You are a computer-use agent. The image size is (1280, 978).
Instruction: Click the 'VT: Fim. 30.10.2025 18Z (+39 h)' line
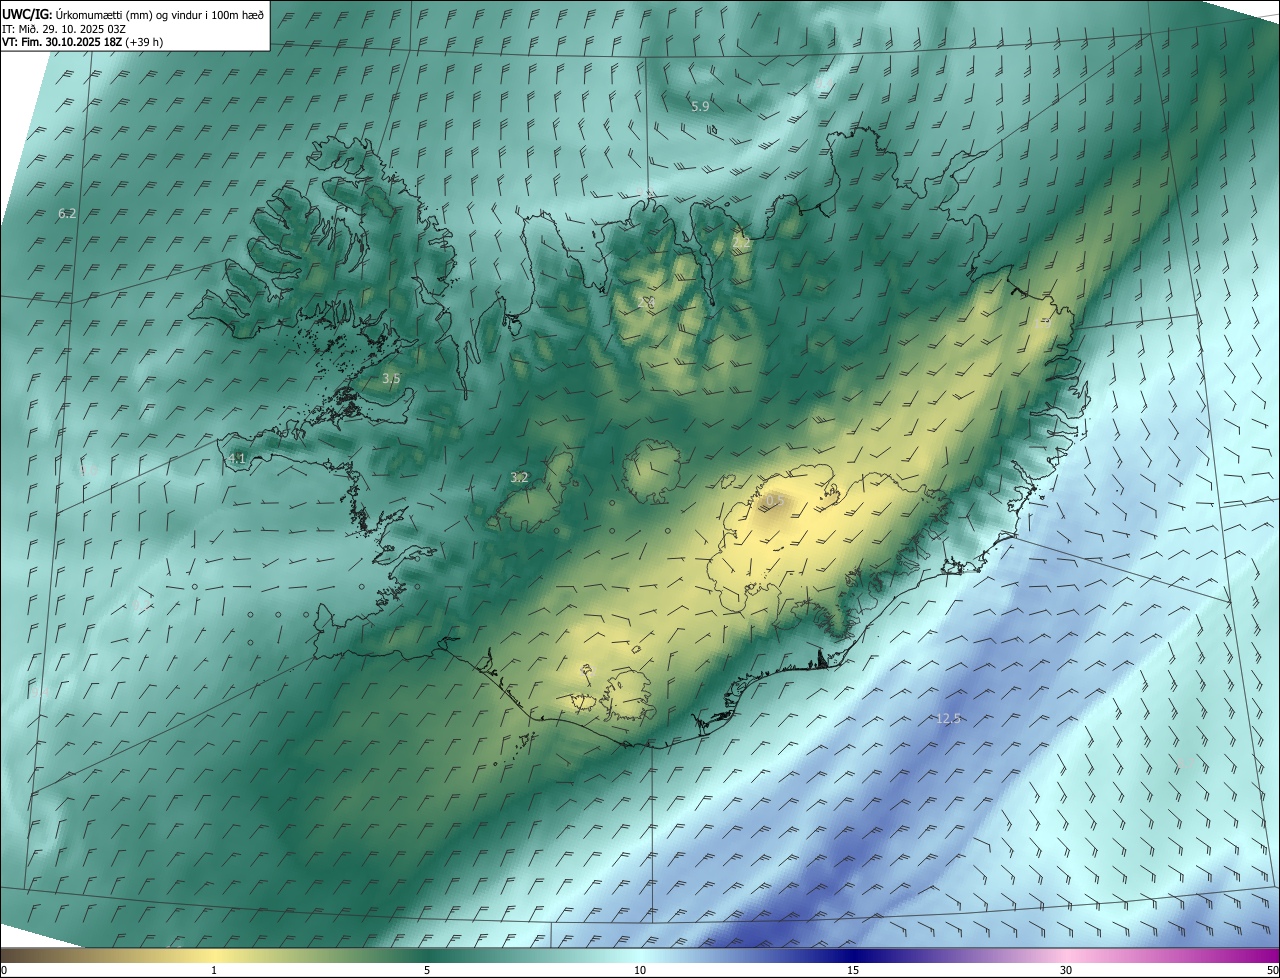click(83, 42)
